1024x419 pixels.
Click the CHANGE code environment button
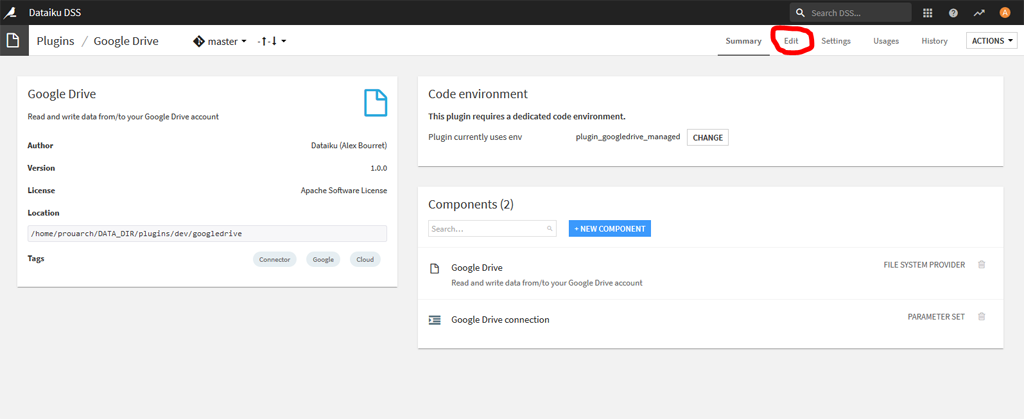coord(708,138)
